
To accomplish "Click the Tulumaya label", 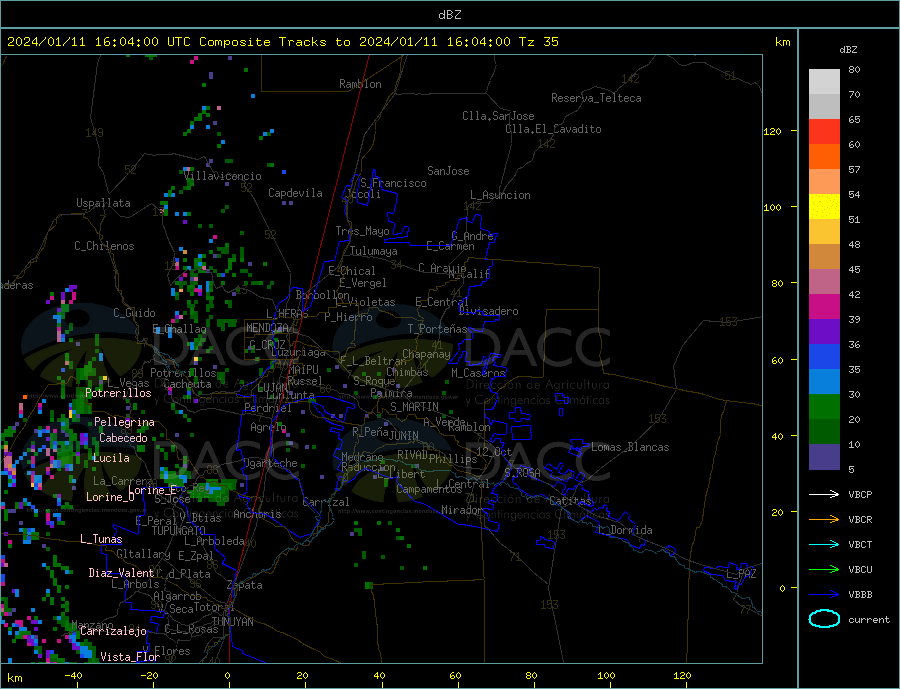I will pyautogui.click(x=374, y=251).
